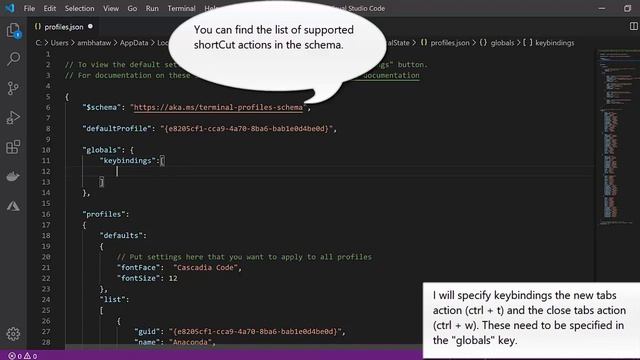
Task: Open the Explorer view in activity bar
Action: click(x=13, y=31)
